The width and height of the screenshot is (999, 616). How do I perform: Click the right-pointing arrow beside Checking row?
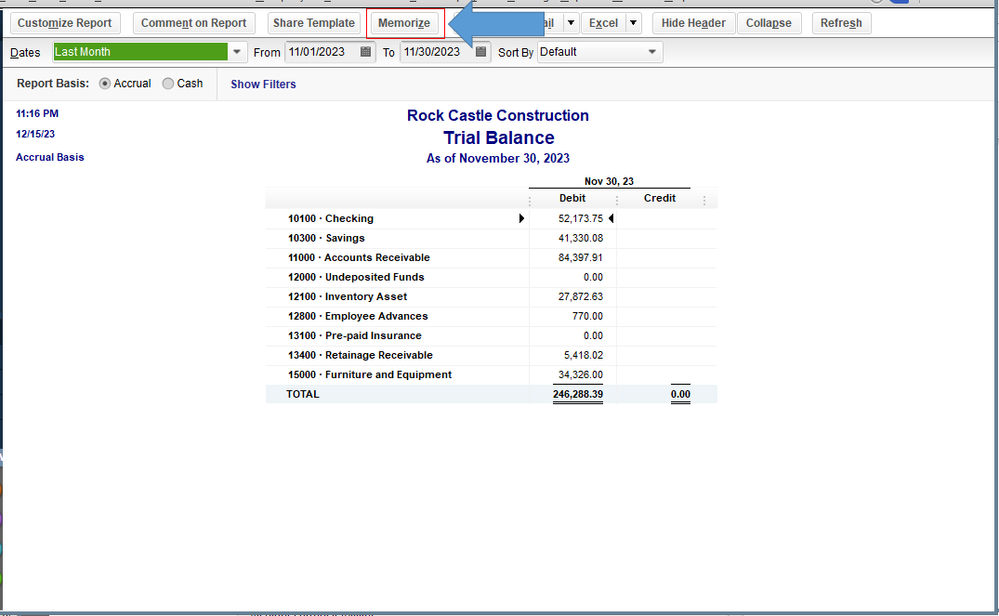click(x=521, y=218)
